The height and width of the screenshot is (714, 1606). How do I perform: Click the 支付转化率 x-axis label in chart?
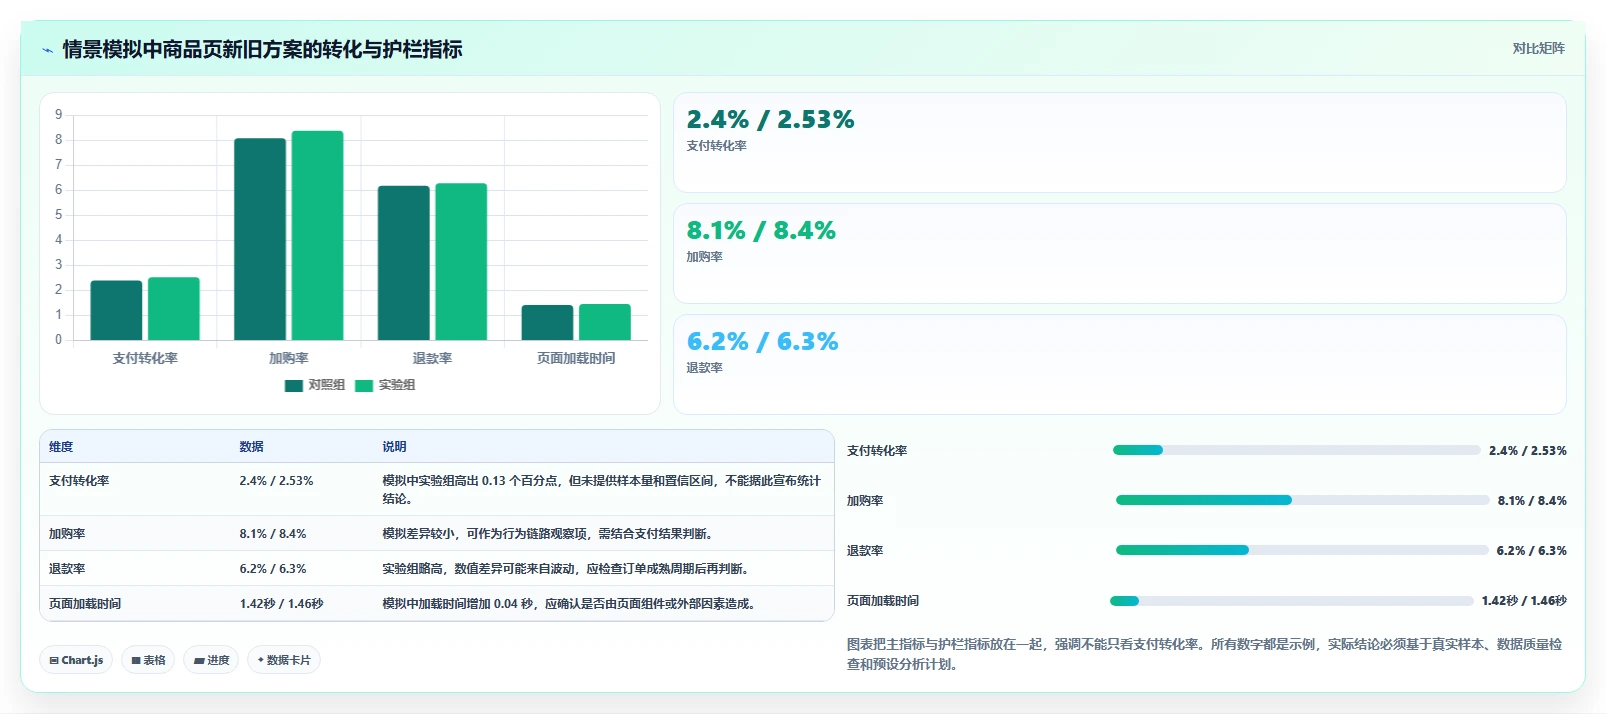[145, 358]
